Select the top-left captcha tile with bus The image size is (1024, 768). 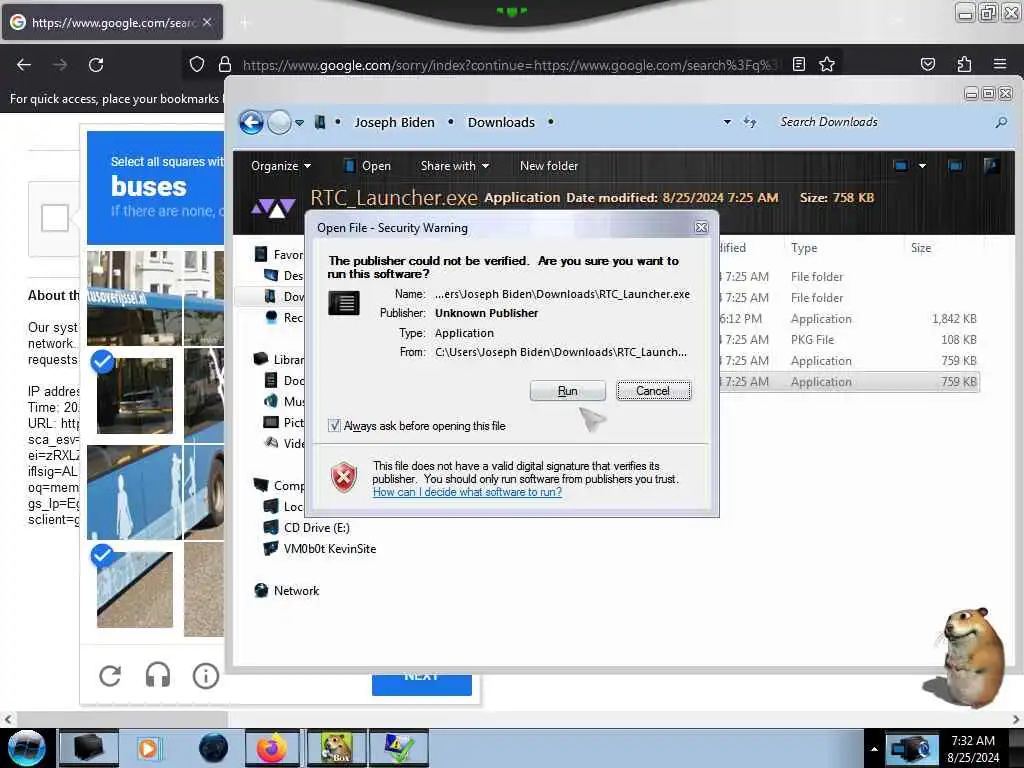click(135, 298)
